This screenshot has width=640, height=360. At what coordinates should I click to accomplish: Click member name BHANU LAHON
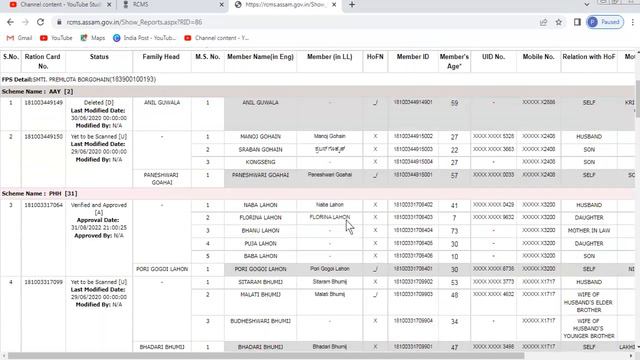[x=260, y=231]
